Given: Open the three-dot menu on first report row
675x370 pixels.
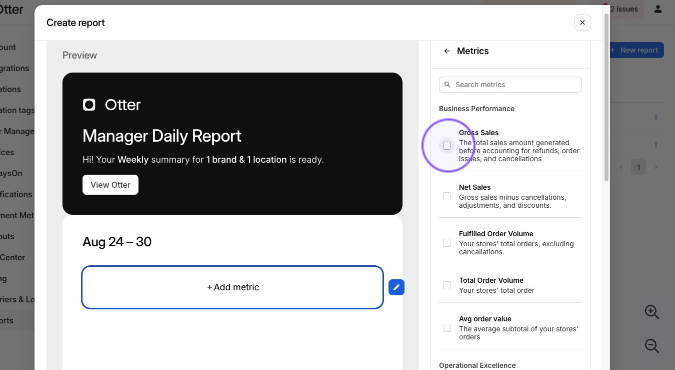Looking at the screenshot, I should 656,117.
